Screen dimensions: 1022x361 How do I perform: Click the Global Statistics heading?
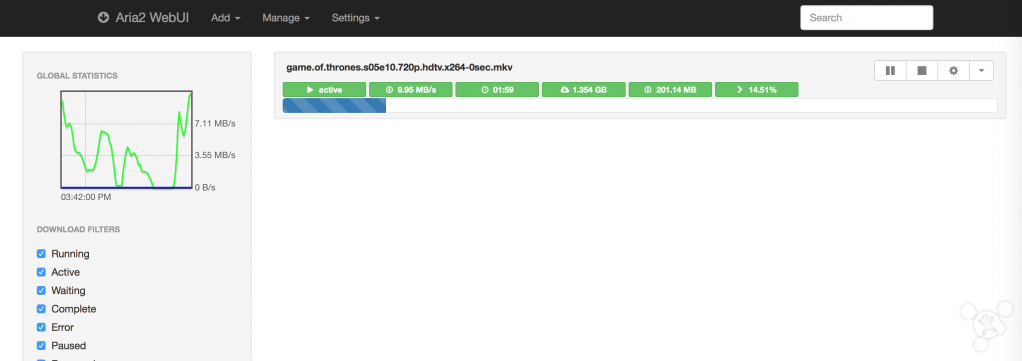click(77, 76)
